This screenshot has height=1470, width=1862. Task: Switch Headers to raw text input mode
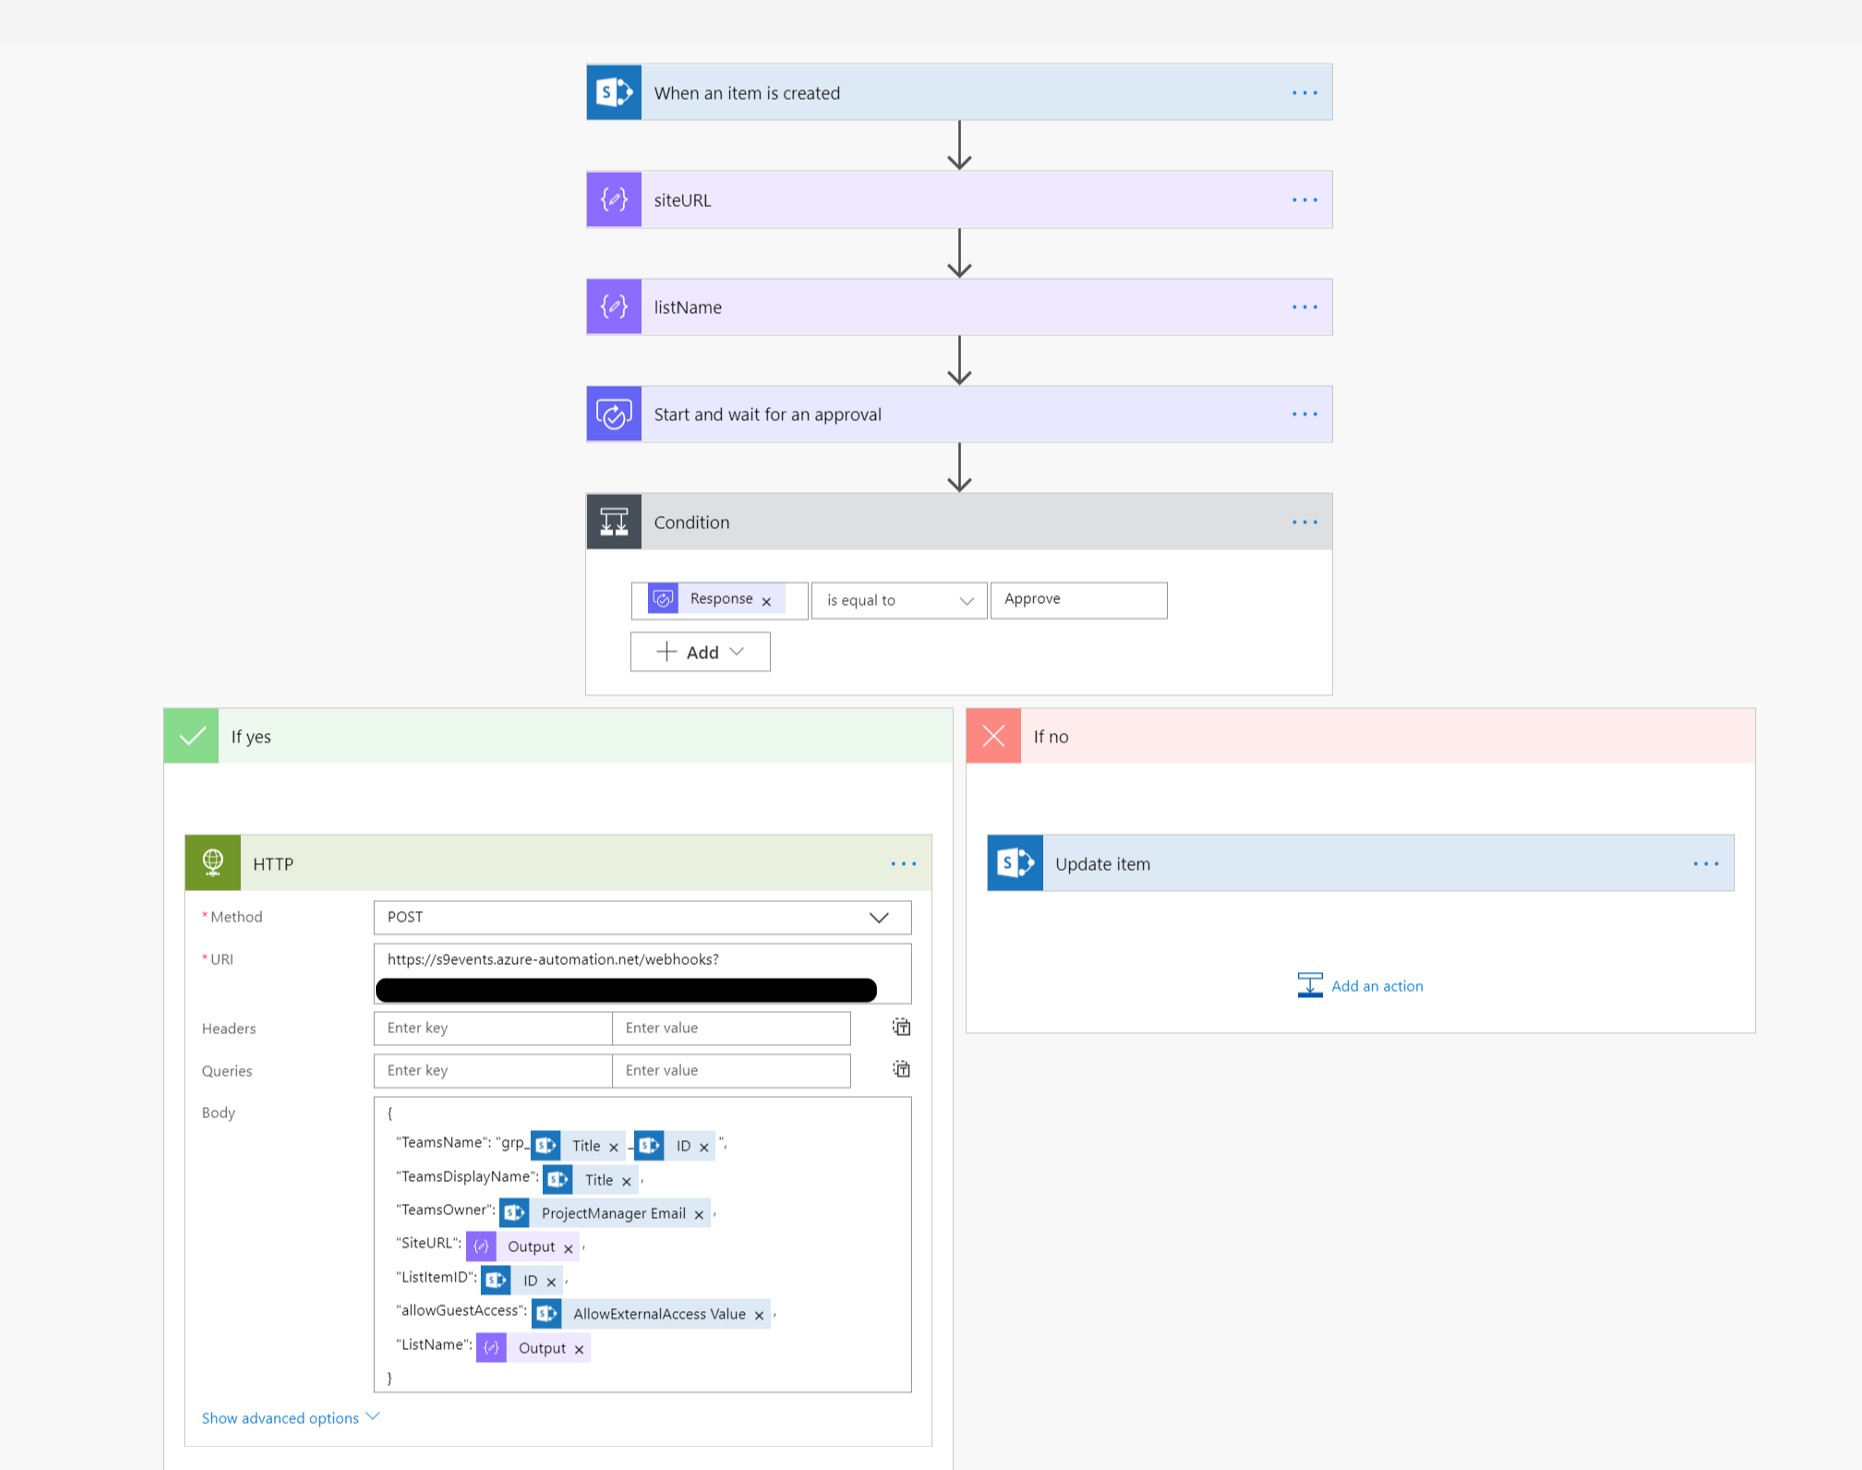pyautogui.click(x=900, y=1027)
